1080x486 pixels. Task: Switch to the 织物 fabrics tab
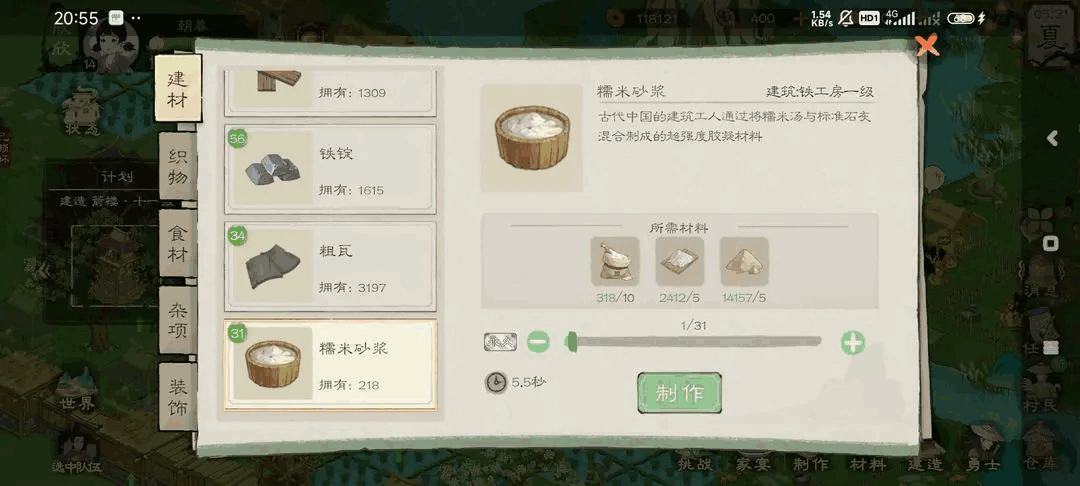point(178,166)
